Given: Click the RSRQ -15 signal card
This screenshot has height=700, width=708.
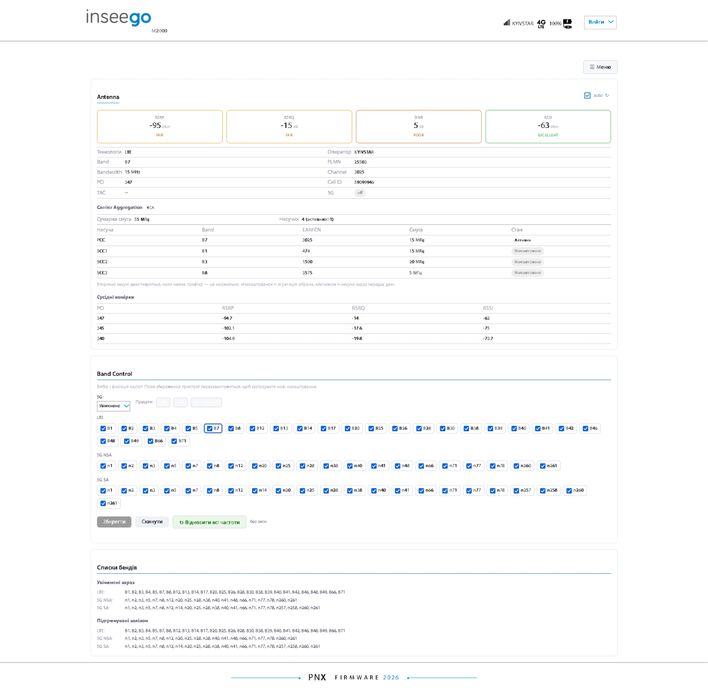Looking at the screenshot, I should tap(289, 126).
